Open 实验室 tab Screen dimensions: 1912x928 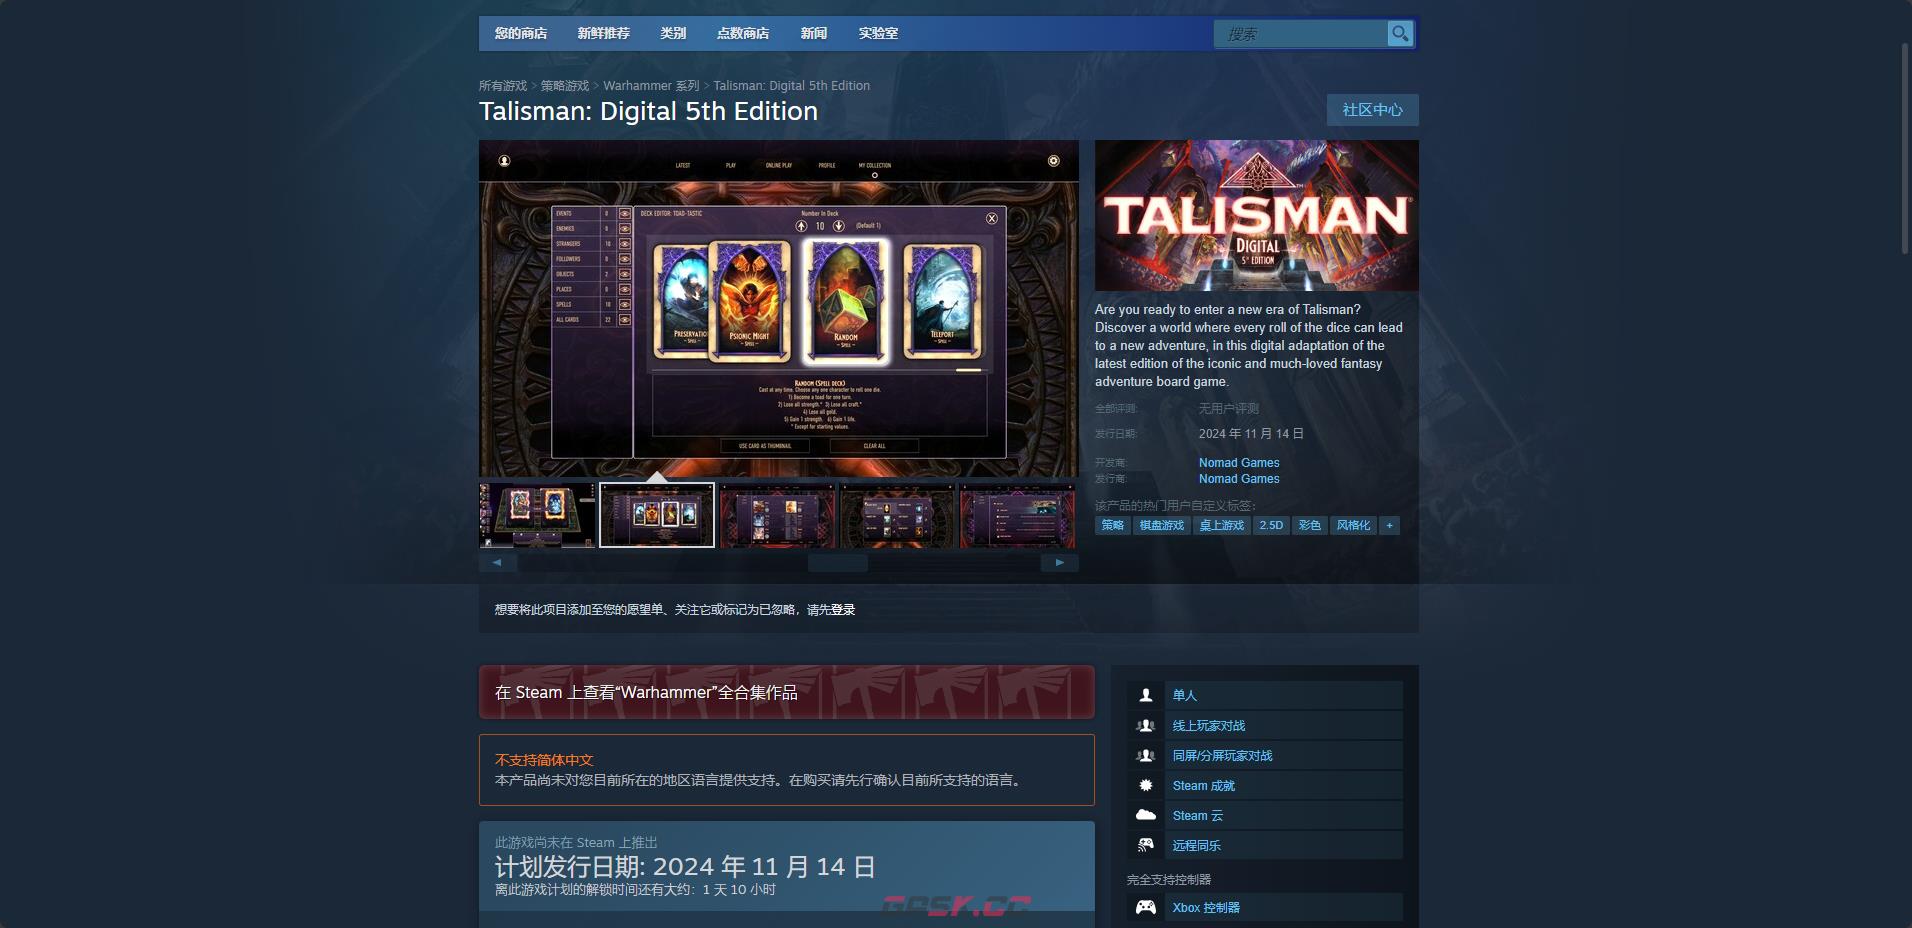click(878, 33)
